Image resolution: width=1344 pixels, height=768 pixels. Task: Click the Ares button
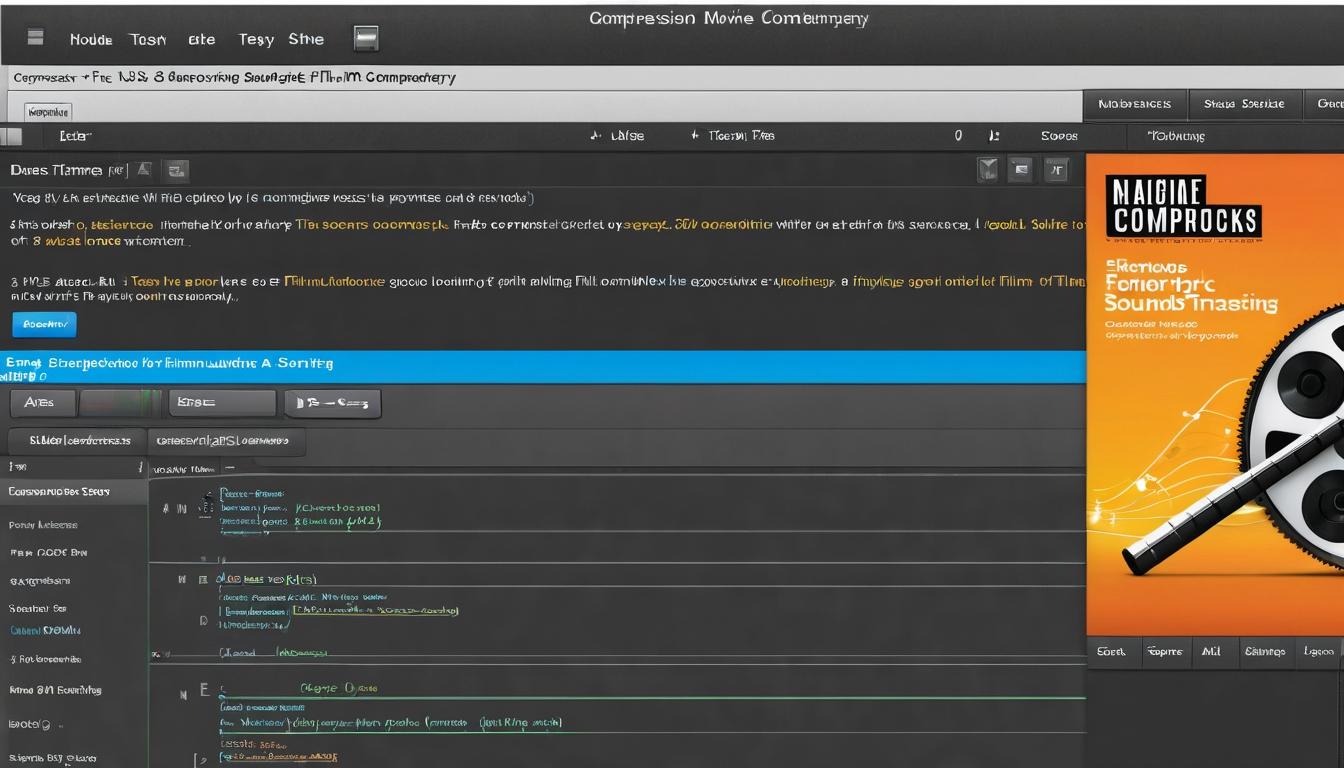[43, 403]
